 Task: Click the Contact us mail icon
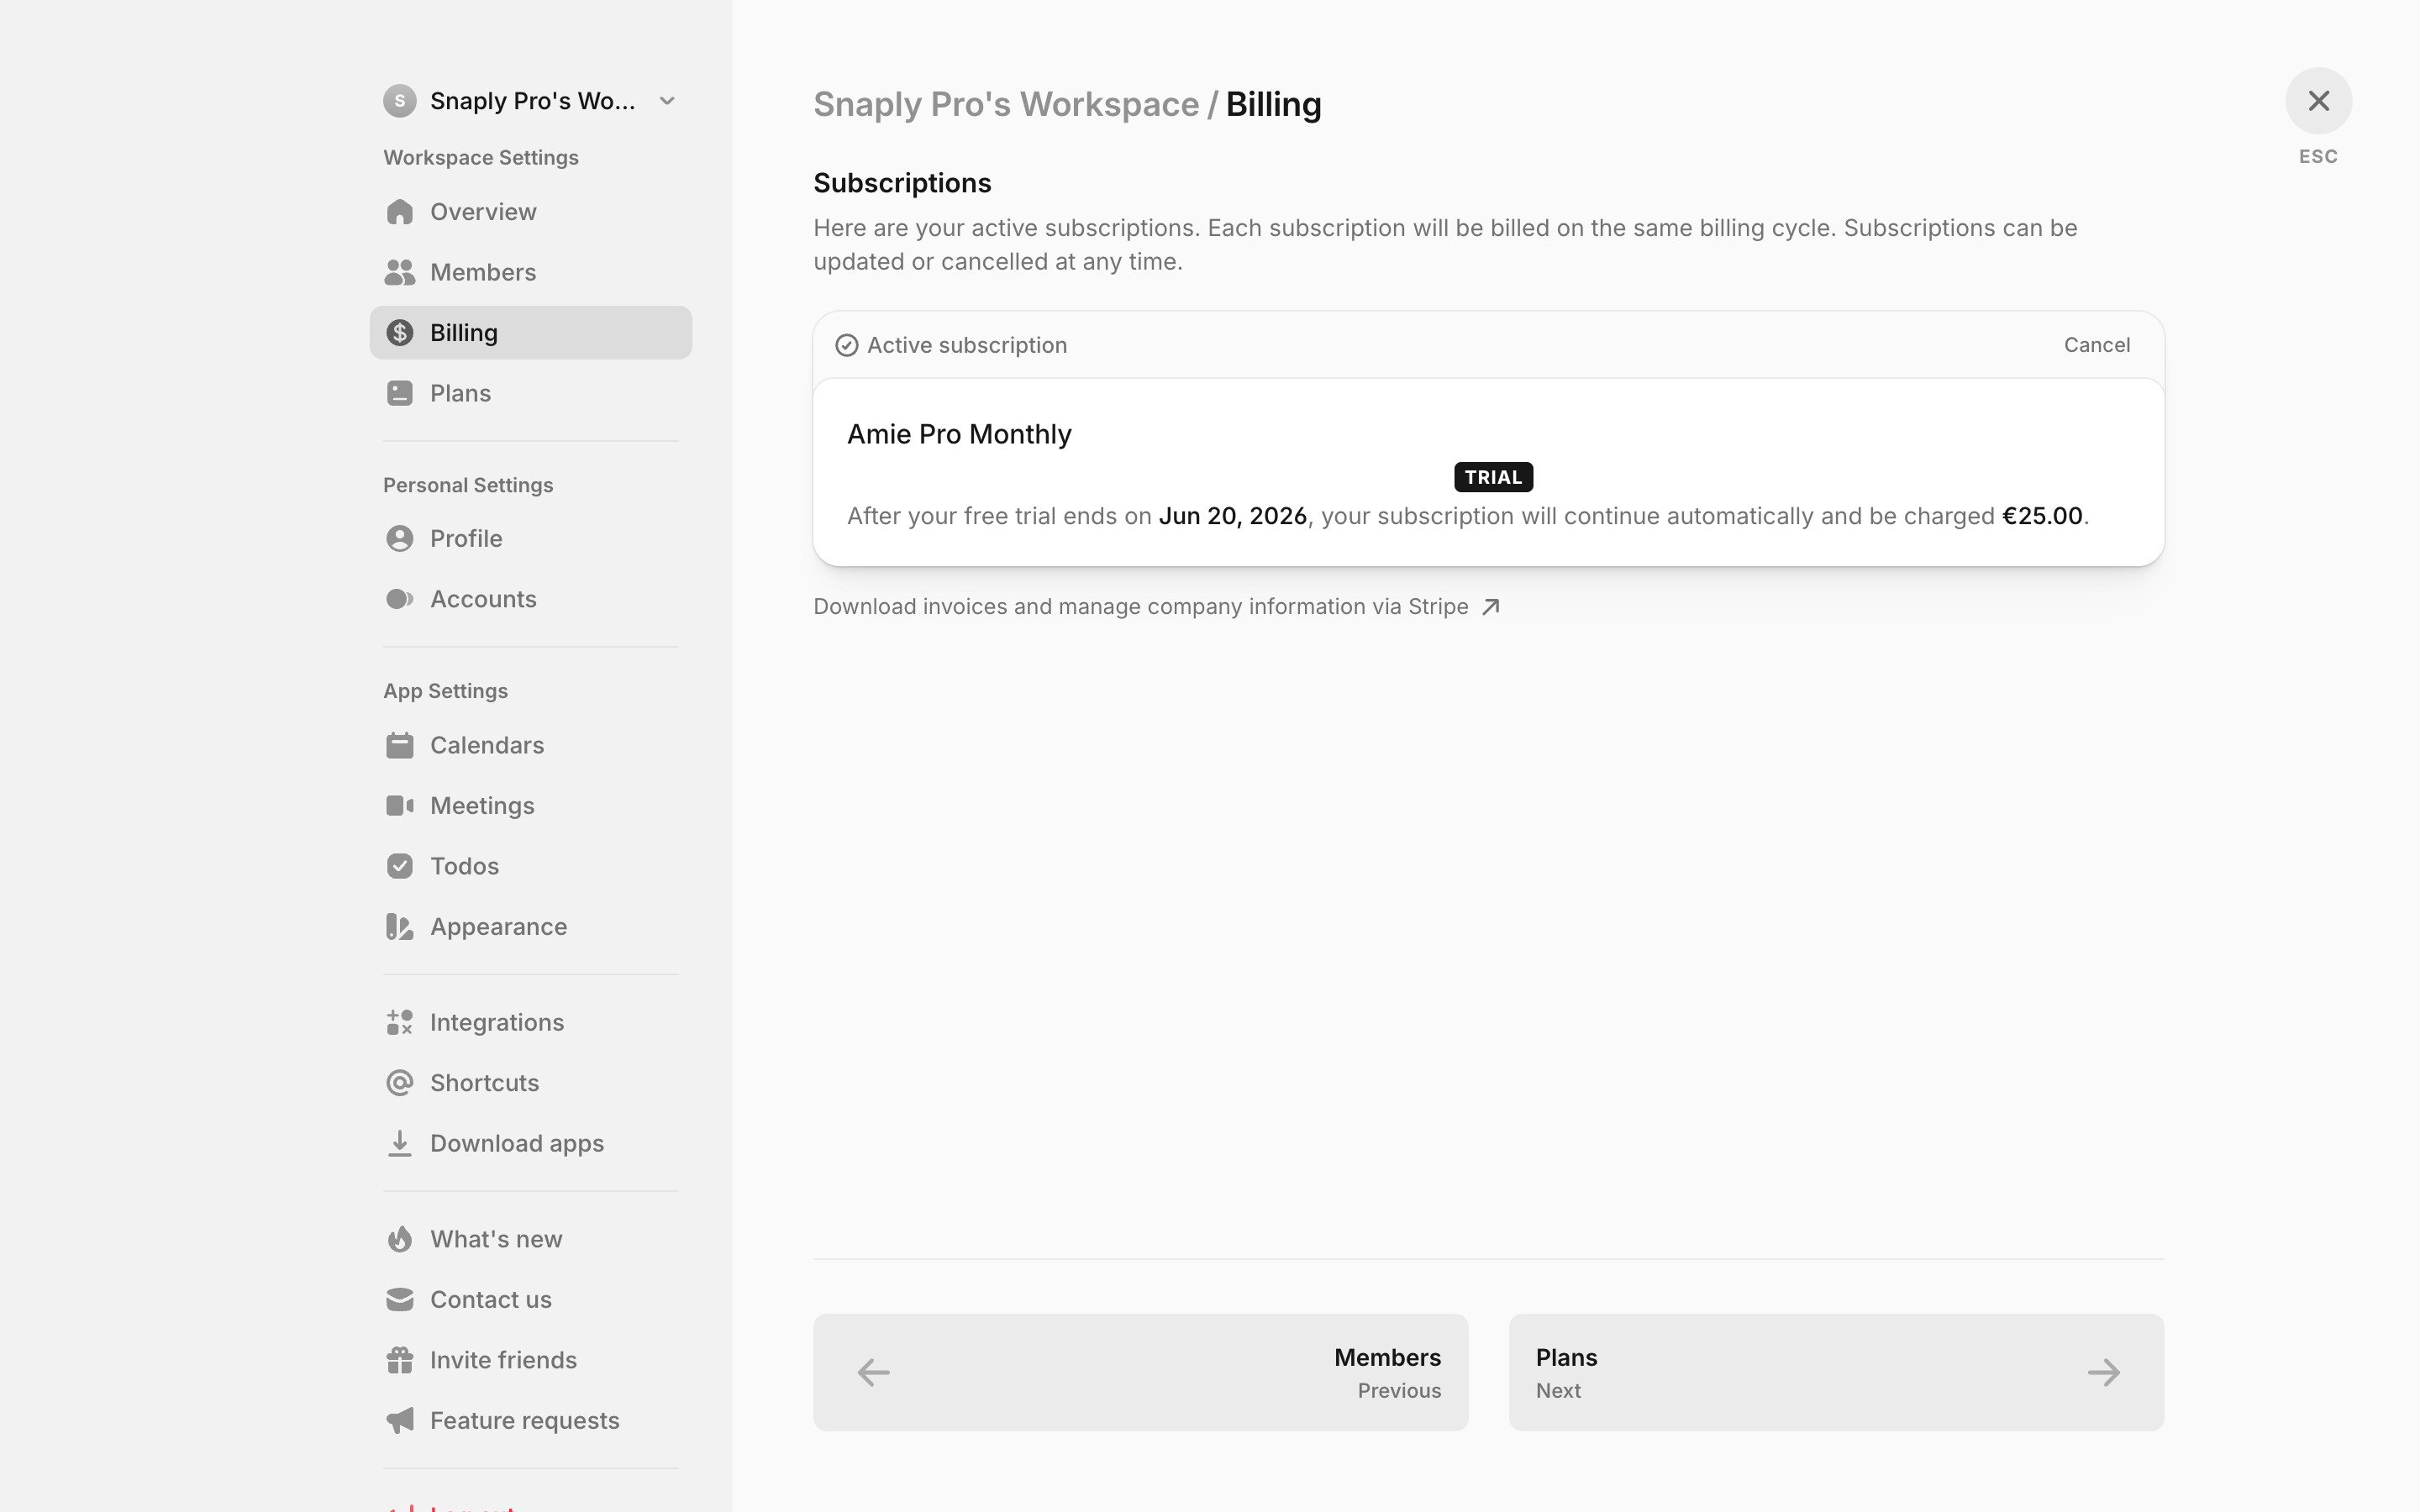pyautogui.click(x=400, y=1299)
